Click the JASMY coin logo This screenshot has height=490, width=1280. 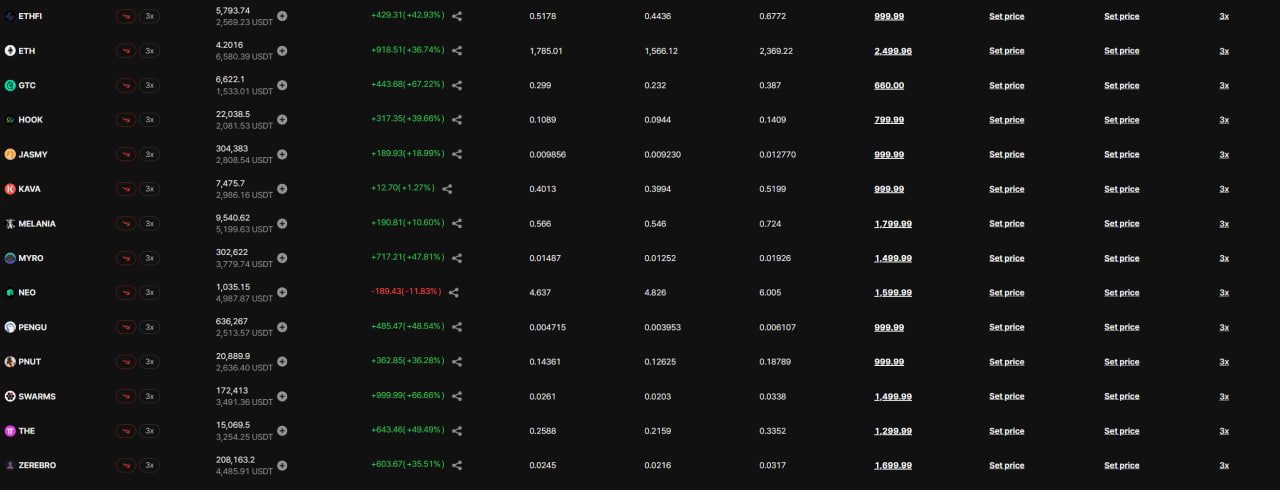[10, 154]
